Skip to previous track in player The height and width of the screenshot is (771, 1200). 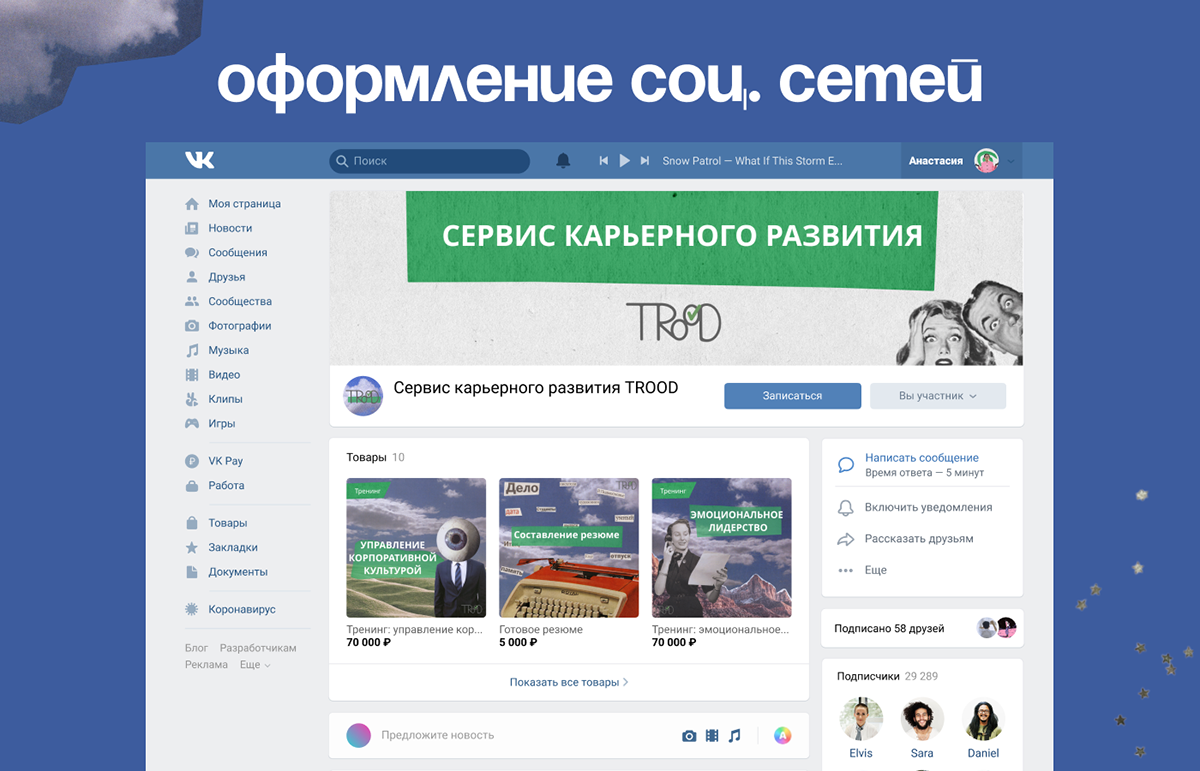point(603,160)
